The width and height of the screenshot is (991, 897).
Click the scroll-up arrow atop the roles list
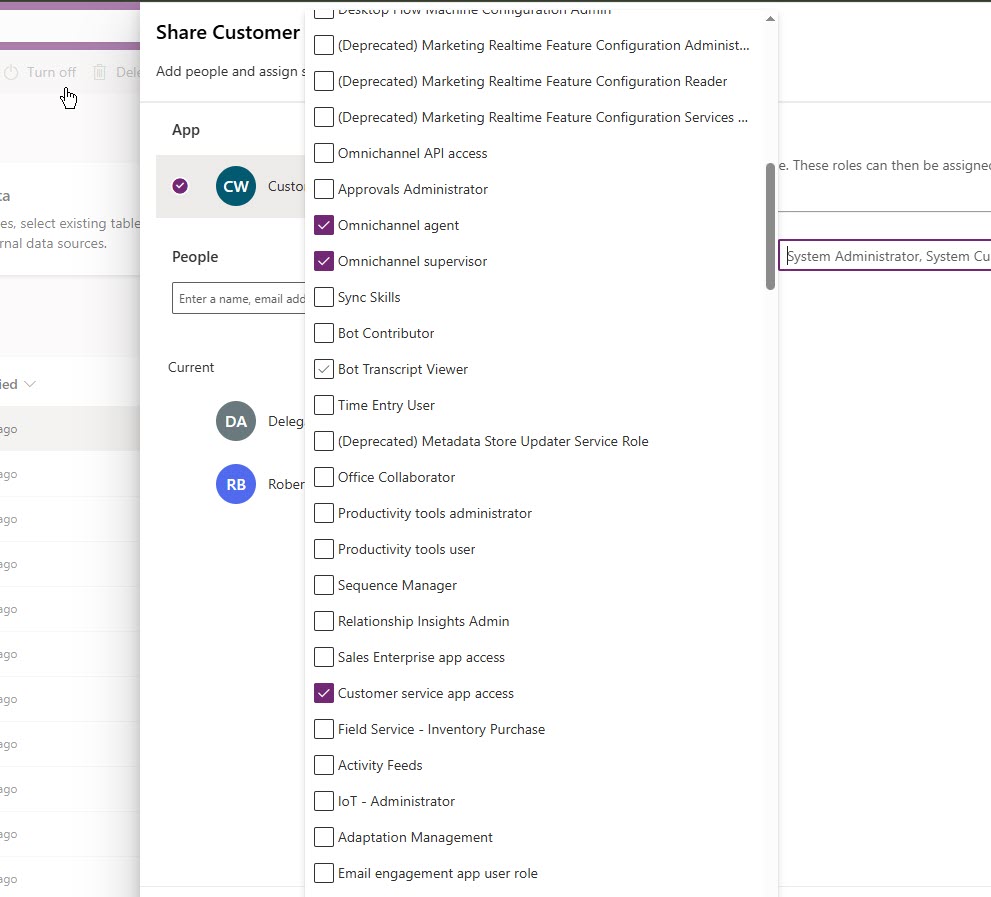(x=770, y=17)
